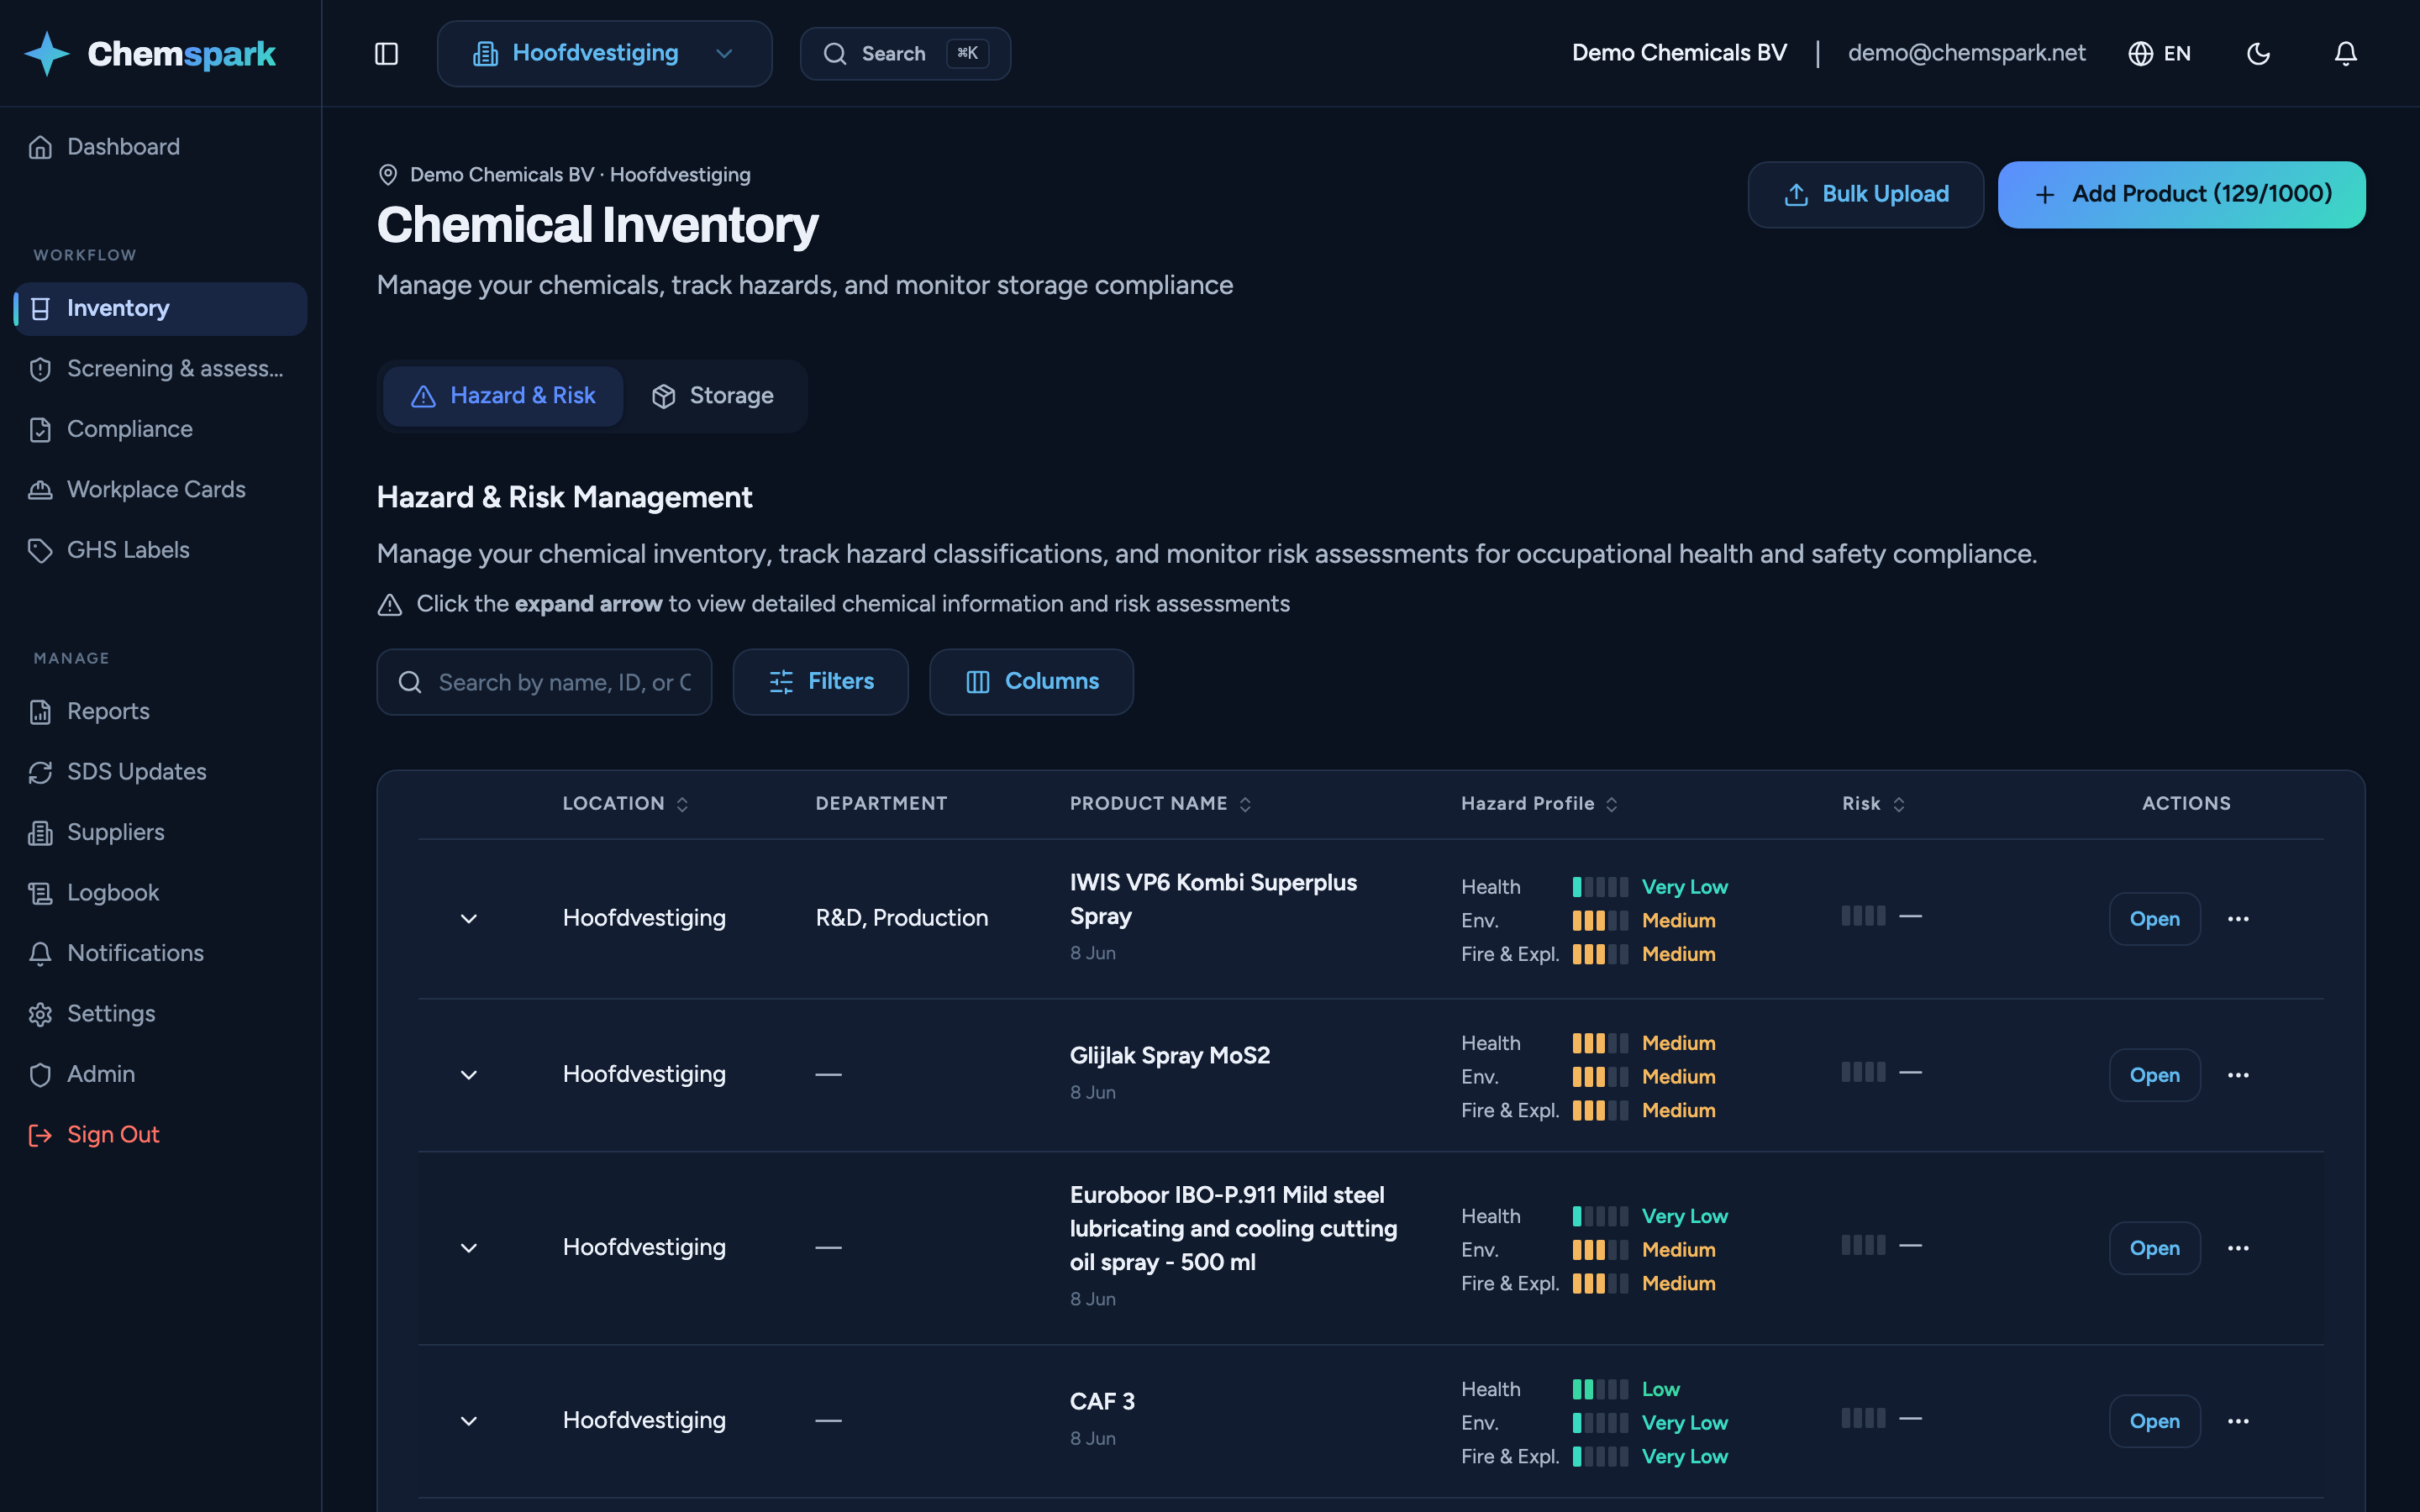
Task: Open Compliance sidebar item
Action: (x=160, y=429)
